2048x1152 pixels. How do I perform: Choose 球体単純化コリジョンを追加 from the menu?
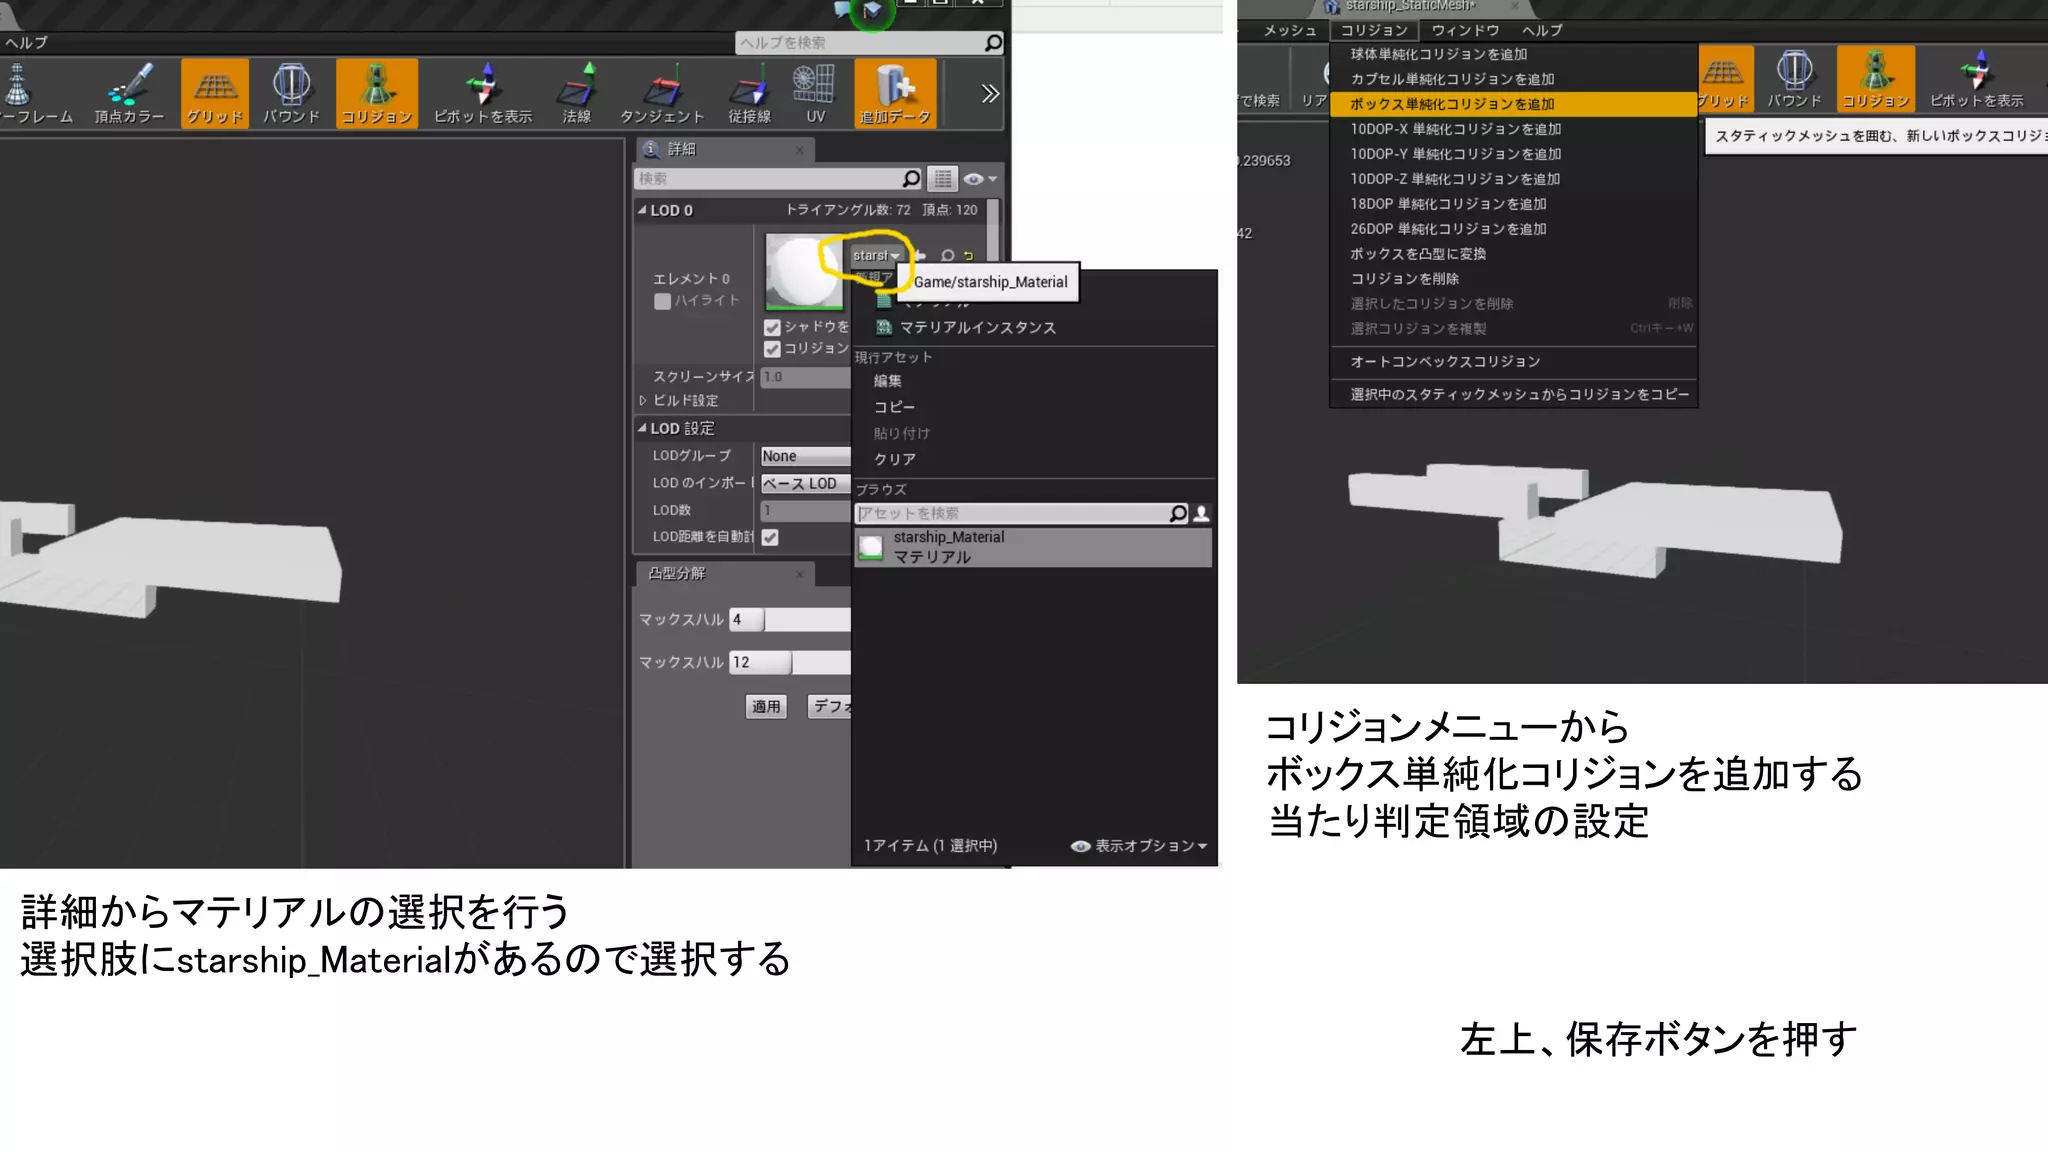pyautogui.click(x=1513, y=54)
